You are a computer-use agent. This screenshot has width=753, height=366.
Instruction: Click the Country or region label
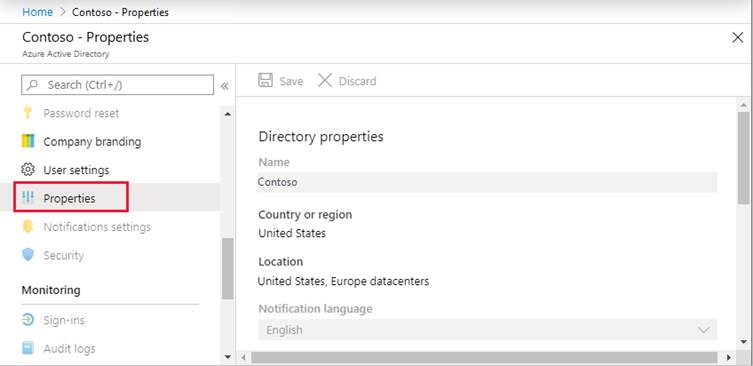305,215
